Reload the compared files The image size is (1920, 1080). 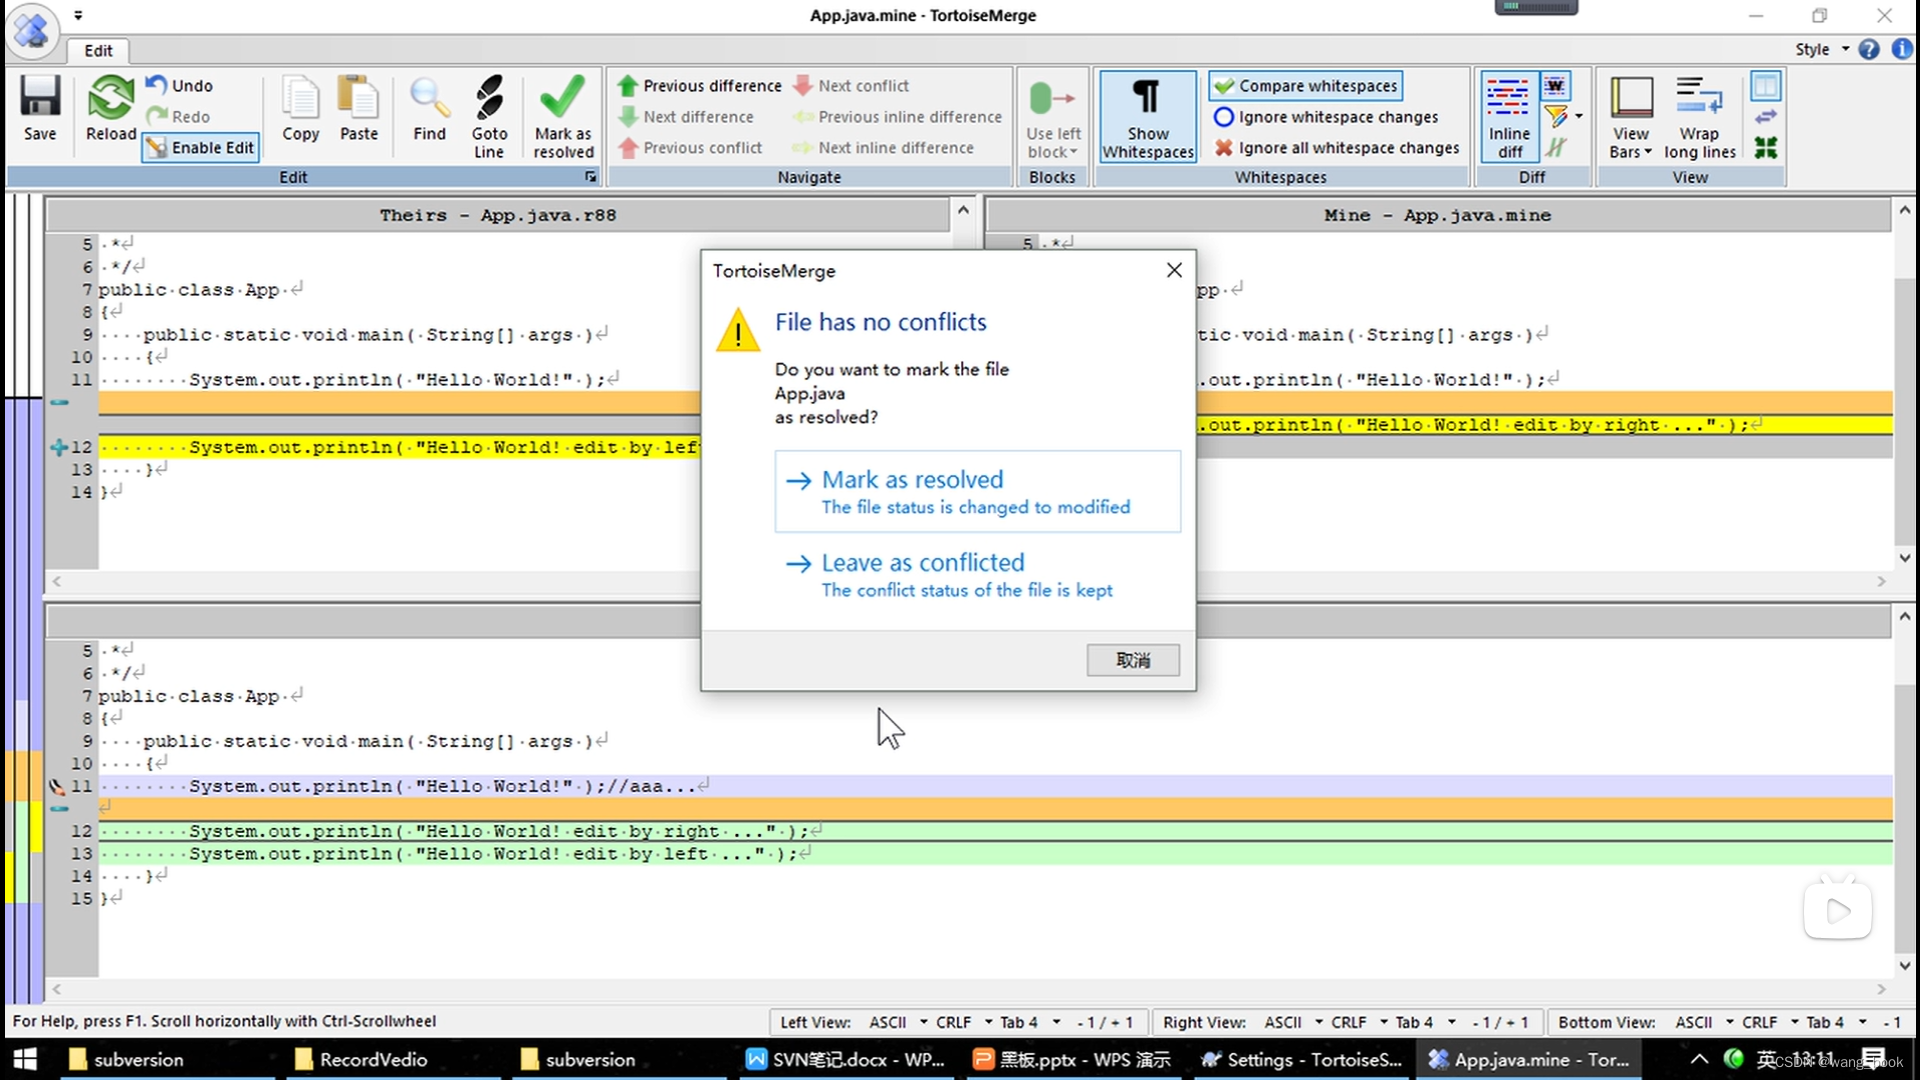pyautogui.click(x=110, y=109)
